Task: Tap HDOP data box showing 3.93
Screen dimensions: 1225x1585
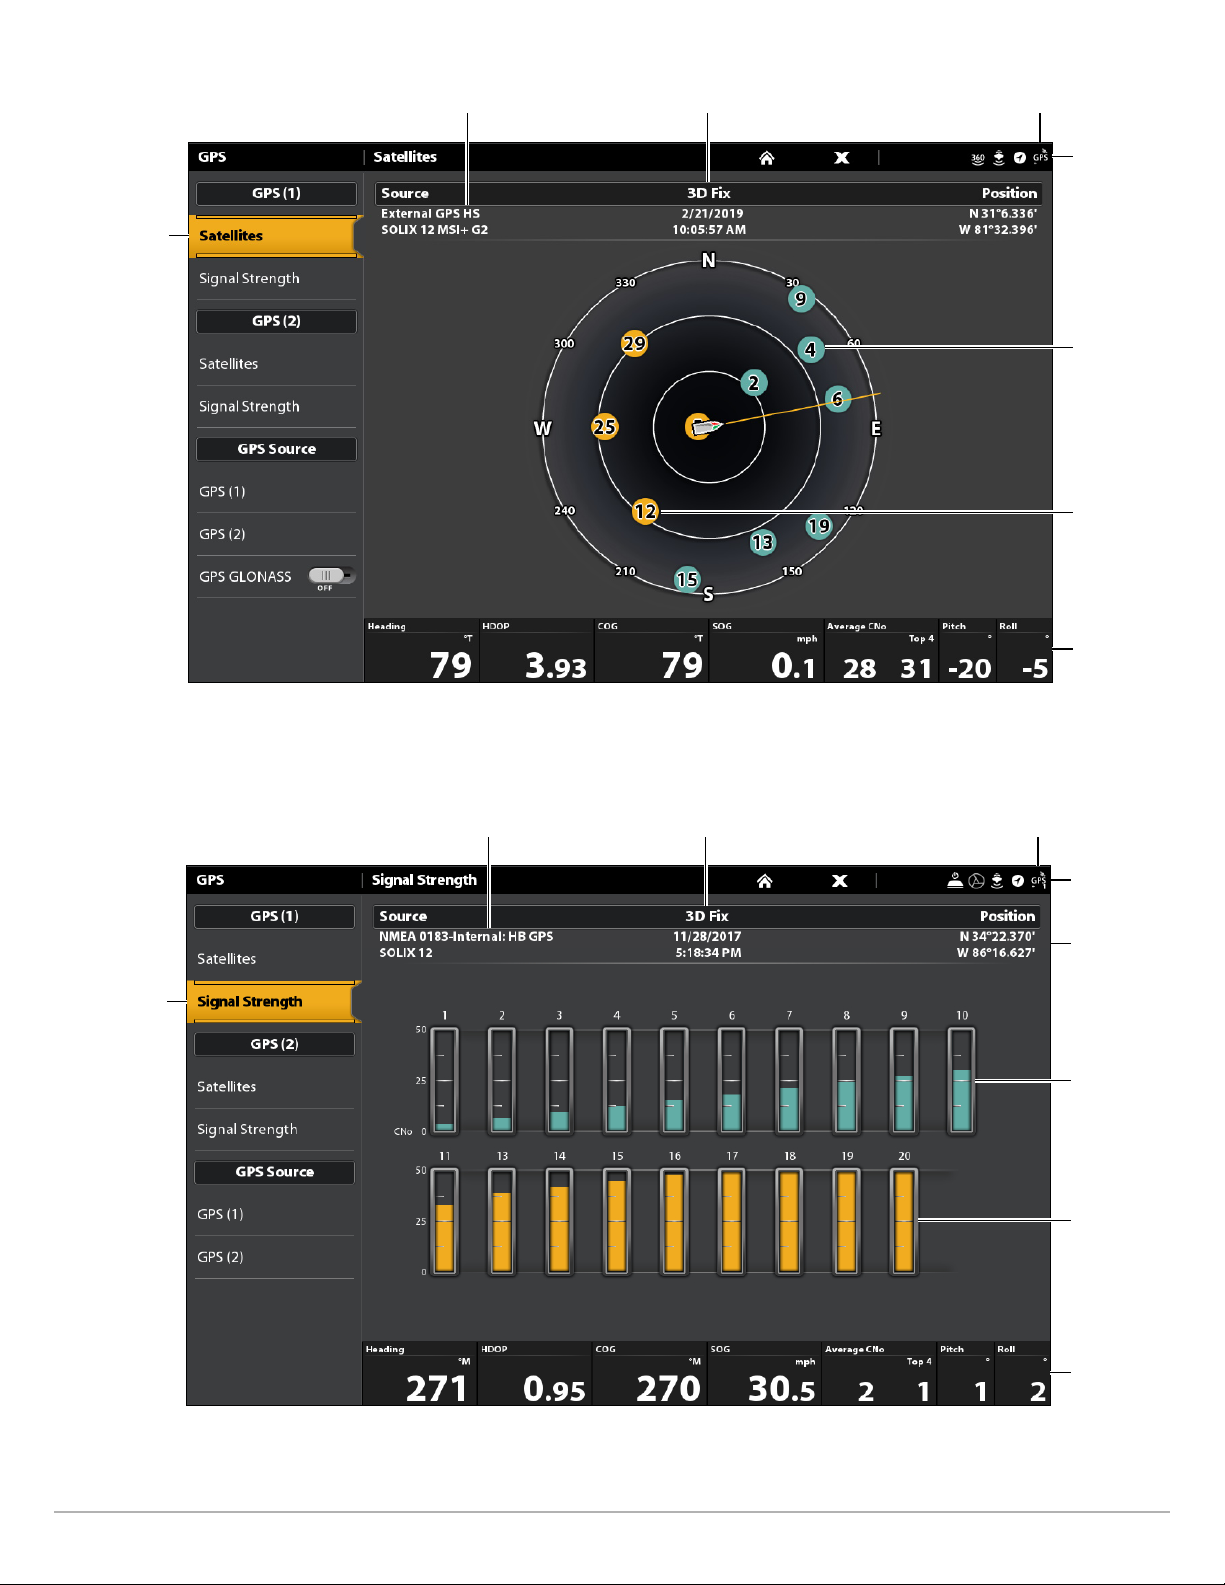Action: 537,652
